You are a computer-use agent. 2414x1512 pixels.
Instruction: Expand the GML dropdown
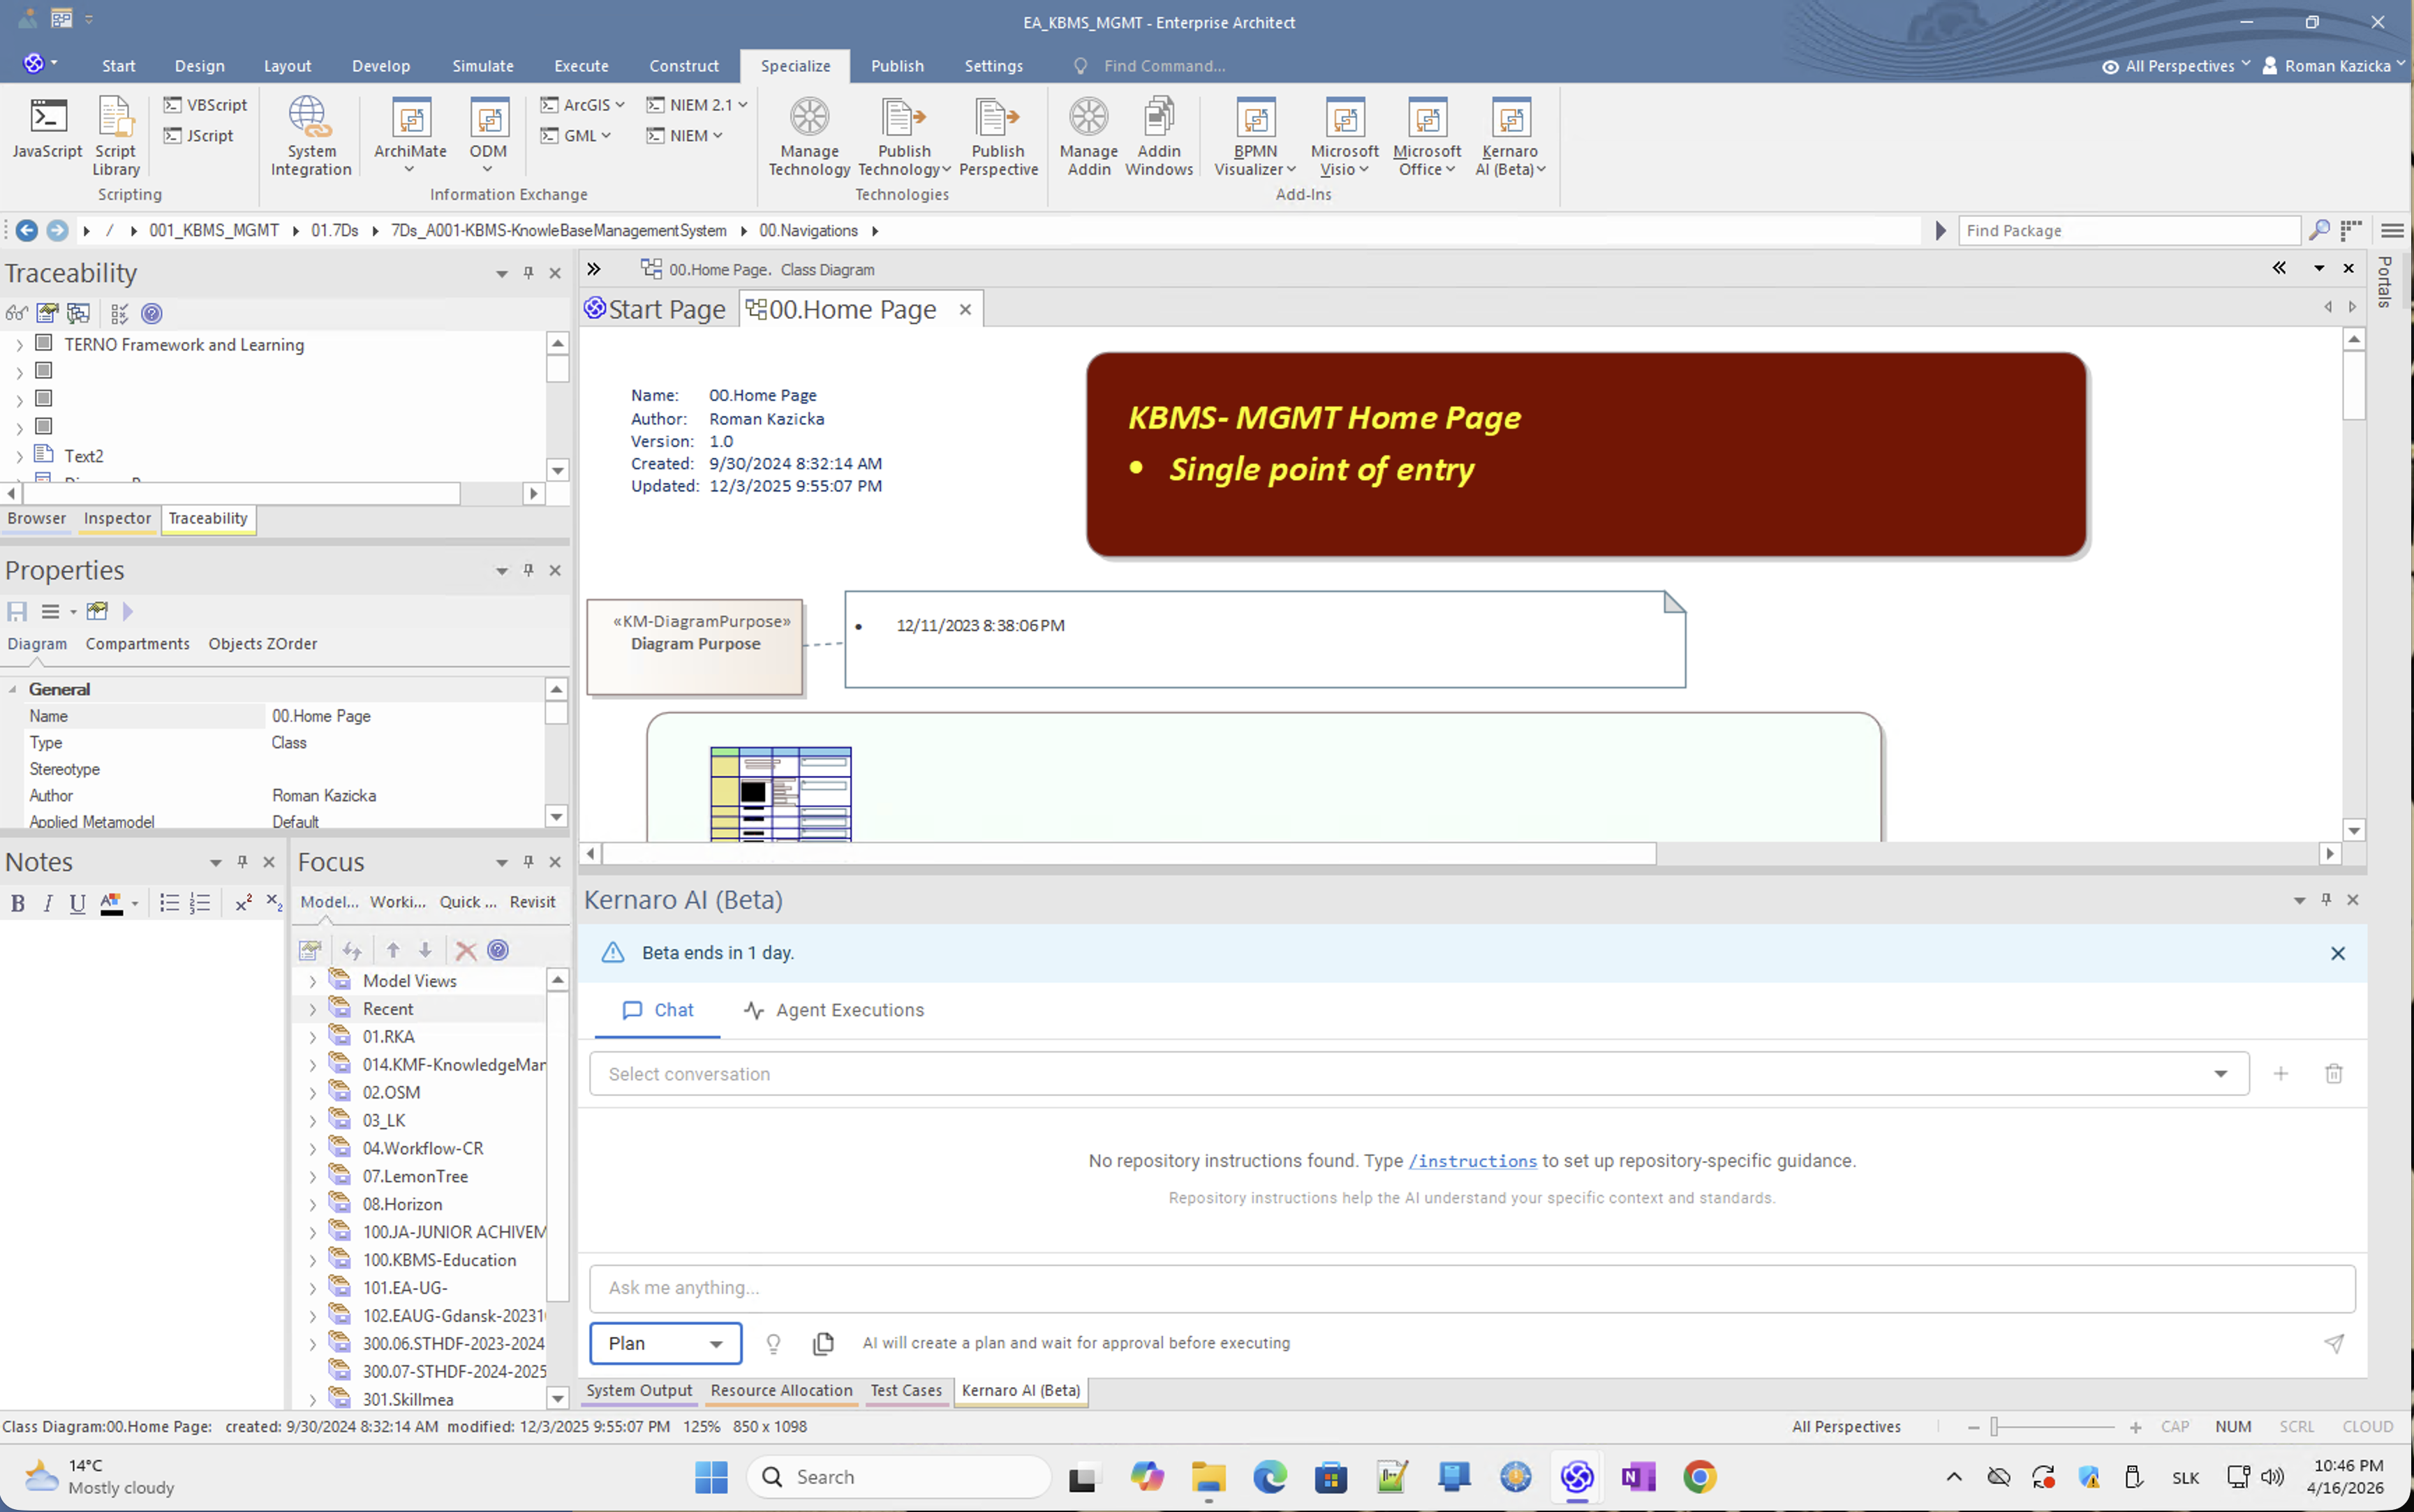(576, 136)
